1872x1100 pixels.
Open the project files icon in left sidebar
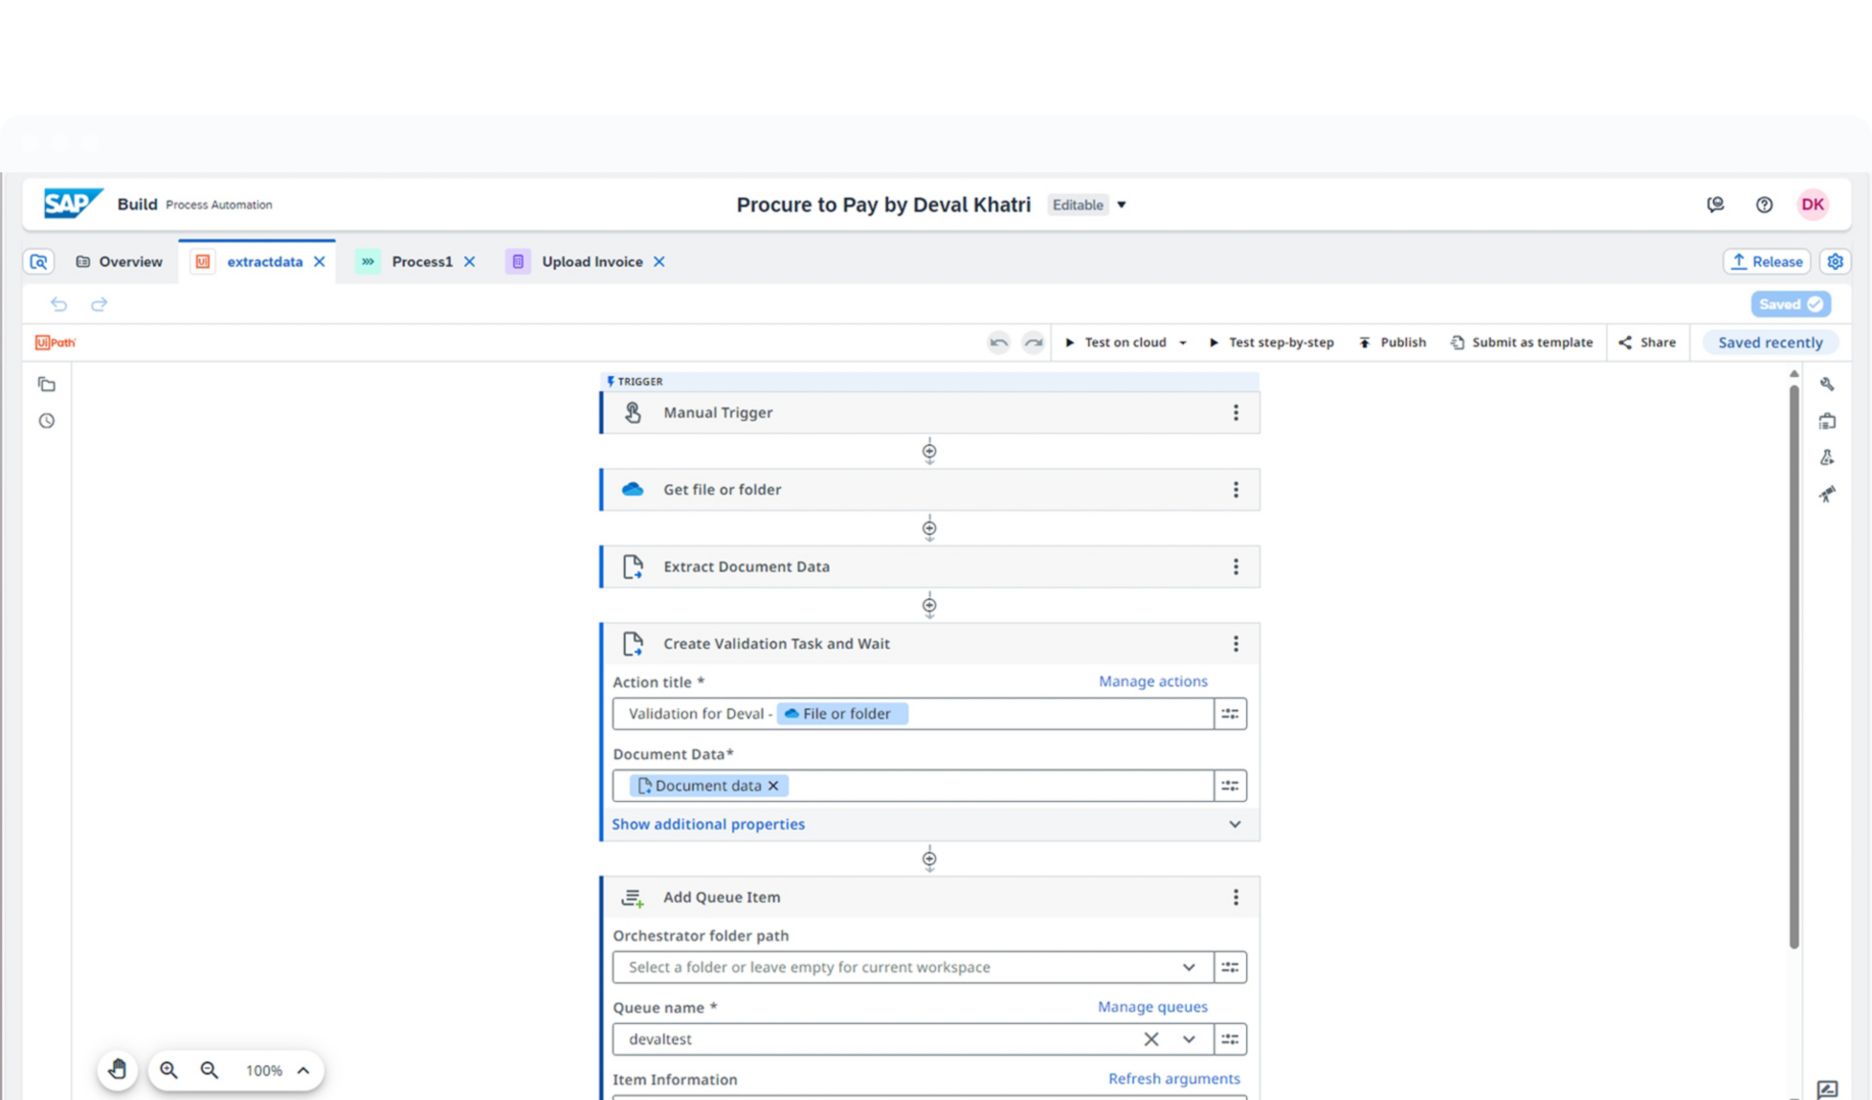click(47, 384)
